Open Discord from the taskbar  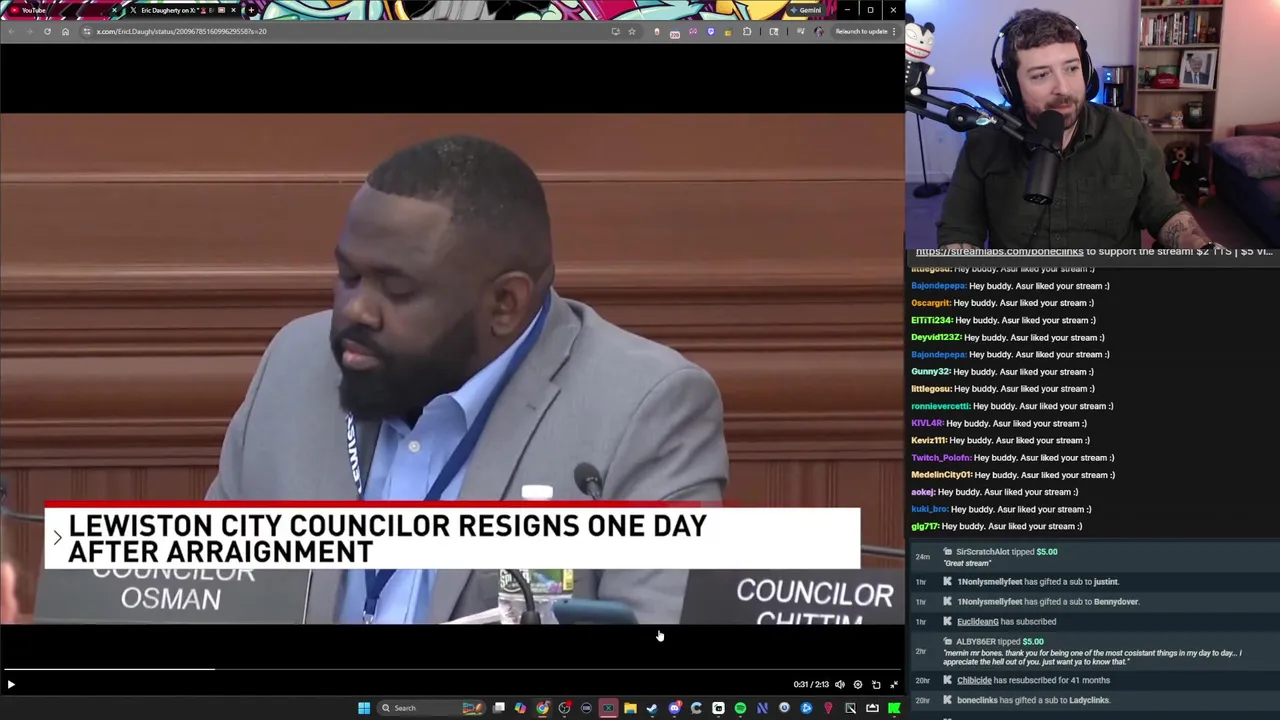pos(674,708)
